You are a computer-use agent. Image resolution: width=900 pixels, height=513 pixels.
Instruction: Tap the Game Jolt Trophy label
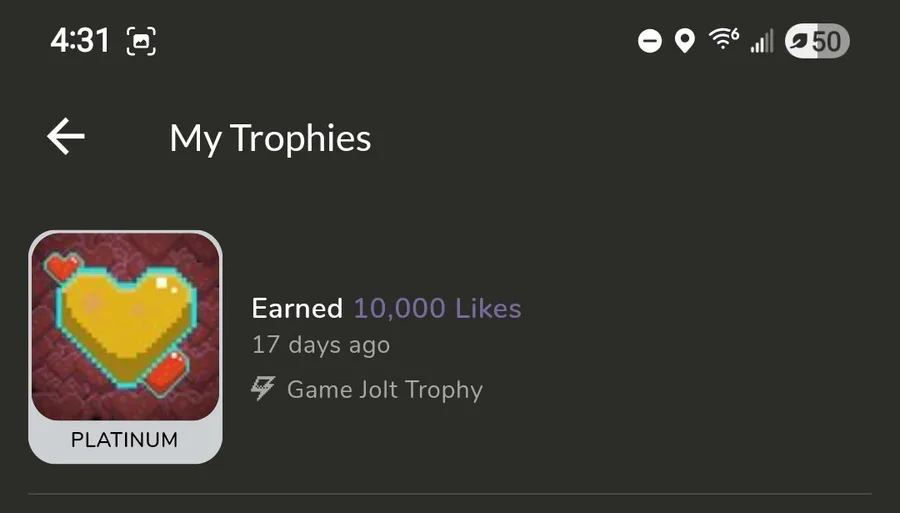(385, 390)
